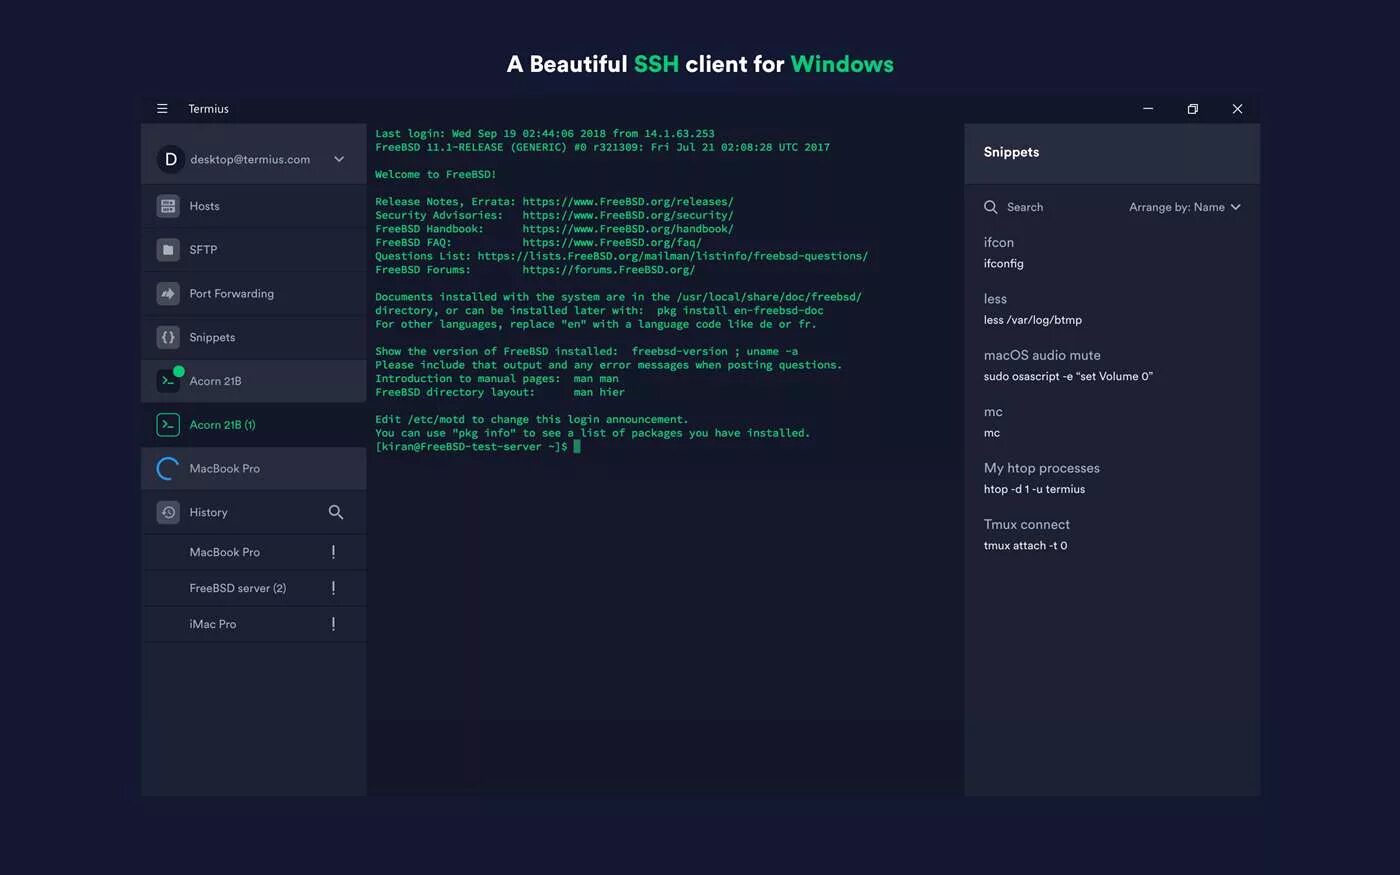The image size is (1400, 875).
Task: Select the sudo osascript command line
Action: (1068, 376)
